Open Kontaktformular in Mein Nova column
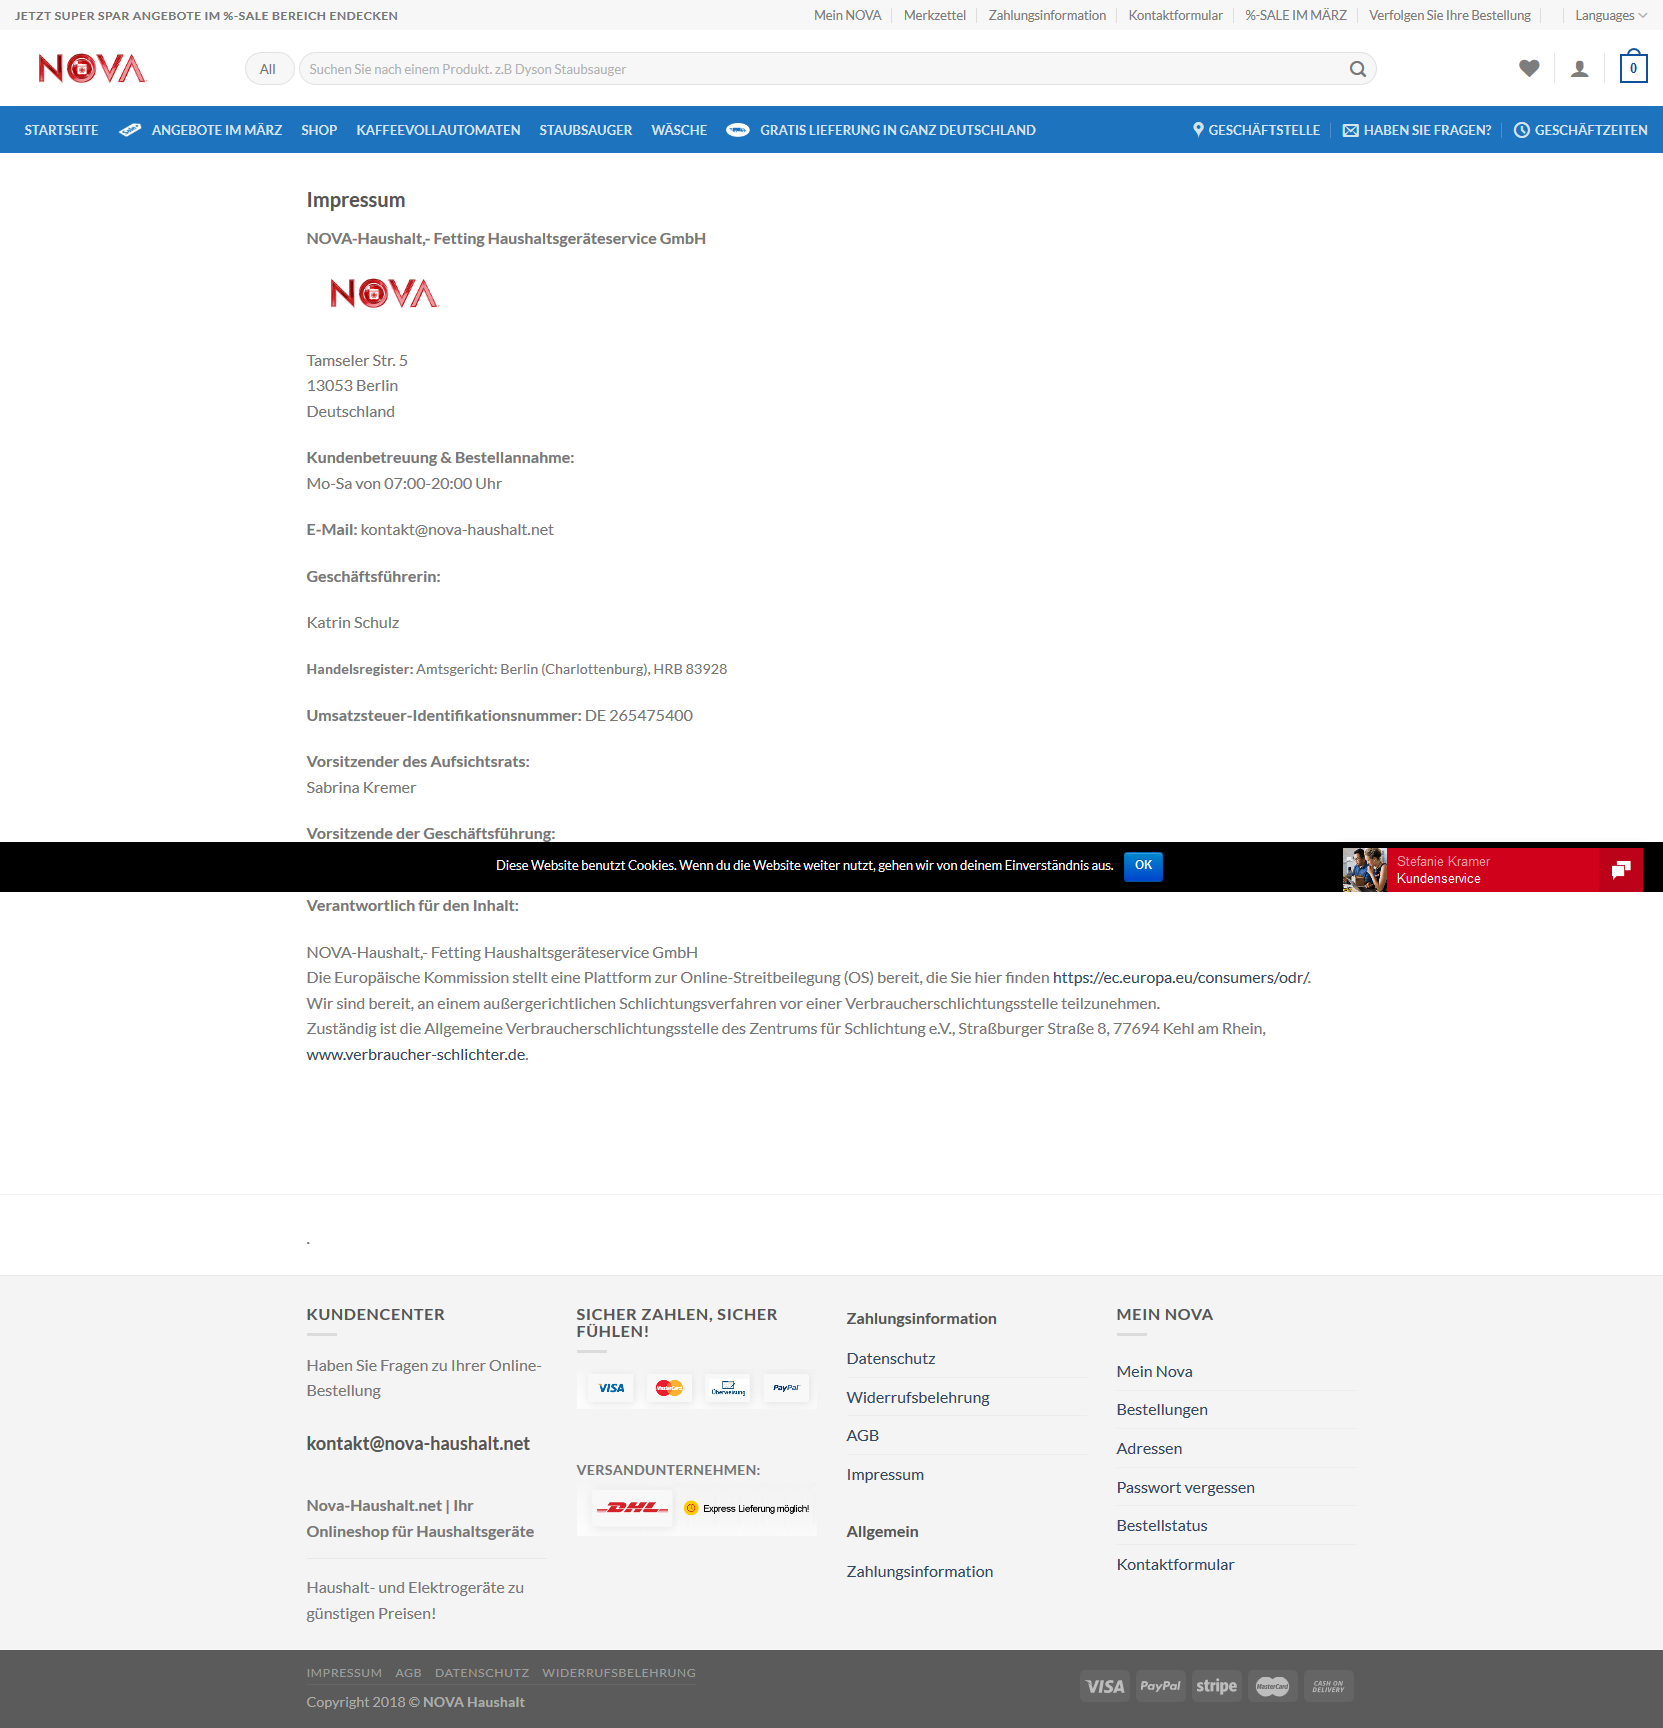This screenshot has height=1728, width=1663. click(x=1175, y=1564)
